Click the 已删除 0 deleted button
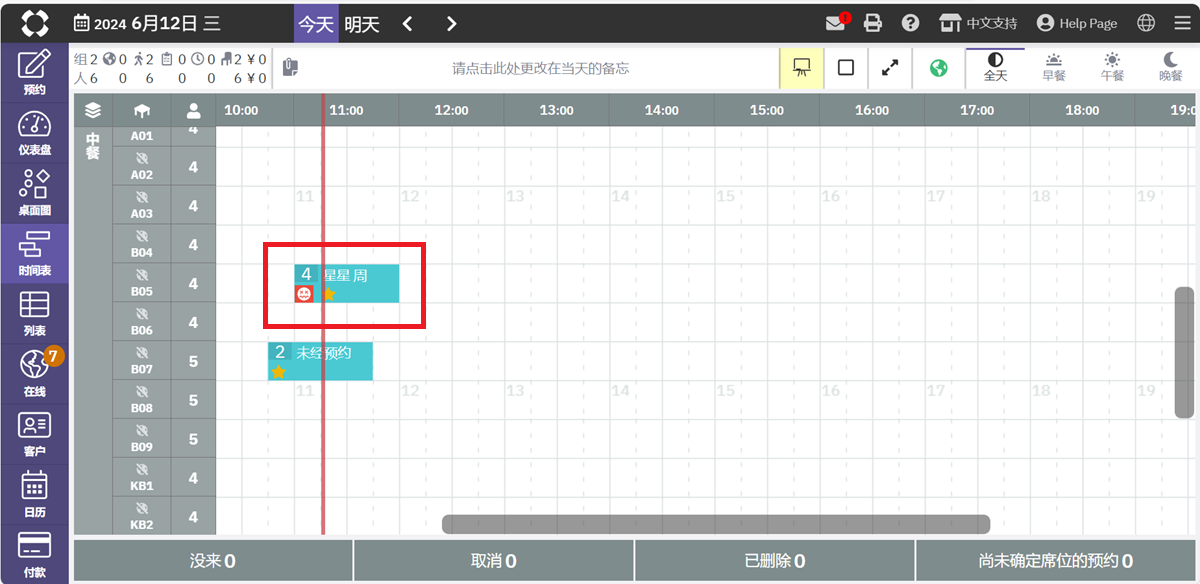 pos(775,561)
